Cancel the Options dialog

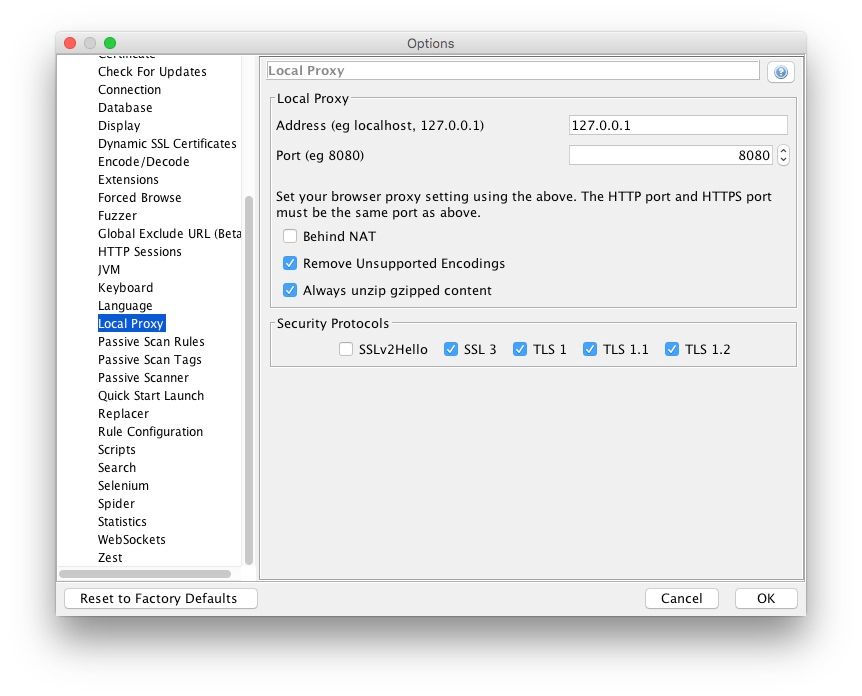pos(682,598)
